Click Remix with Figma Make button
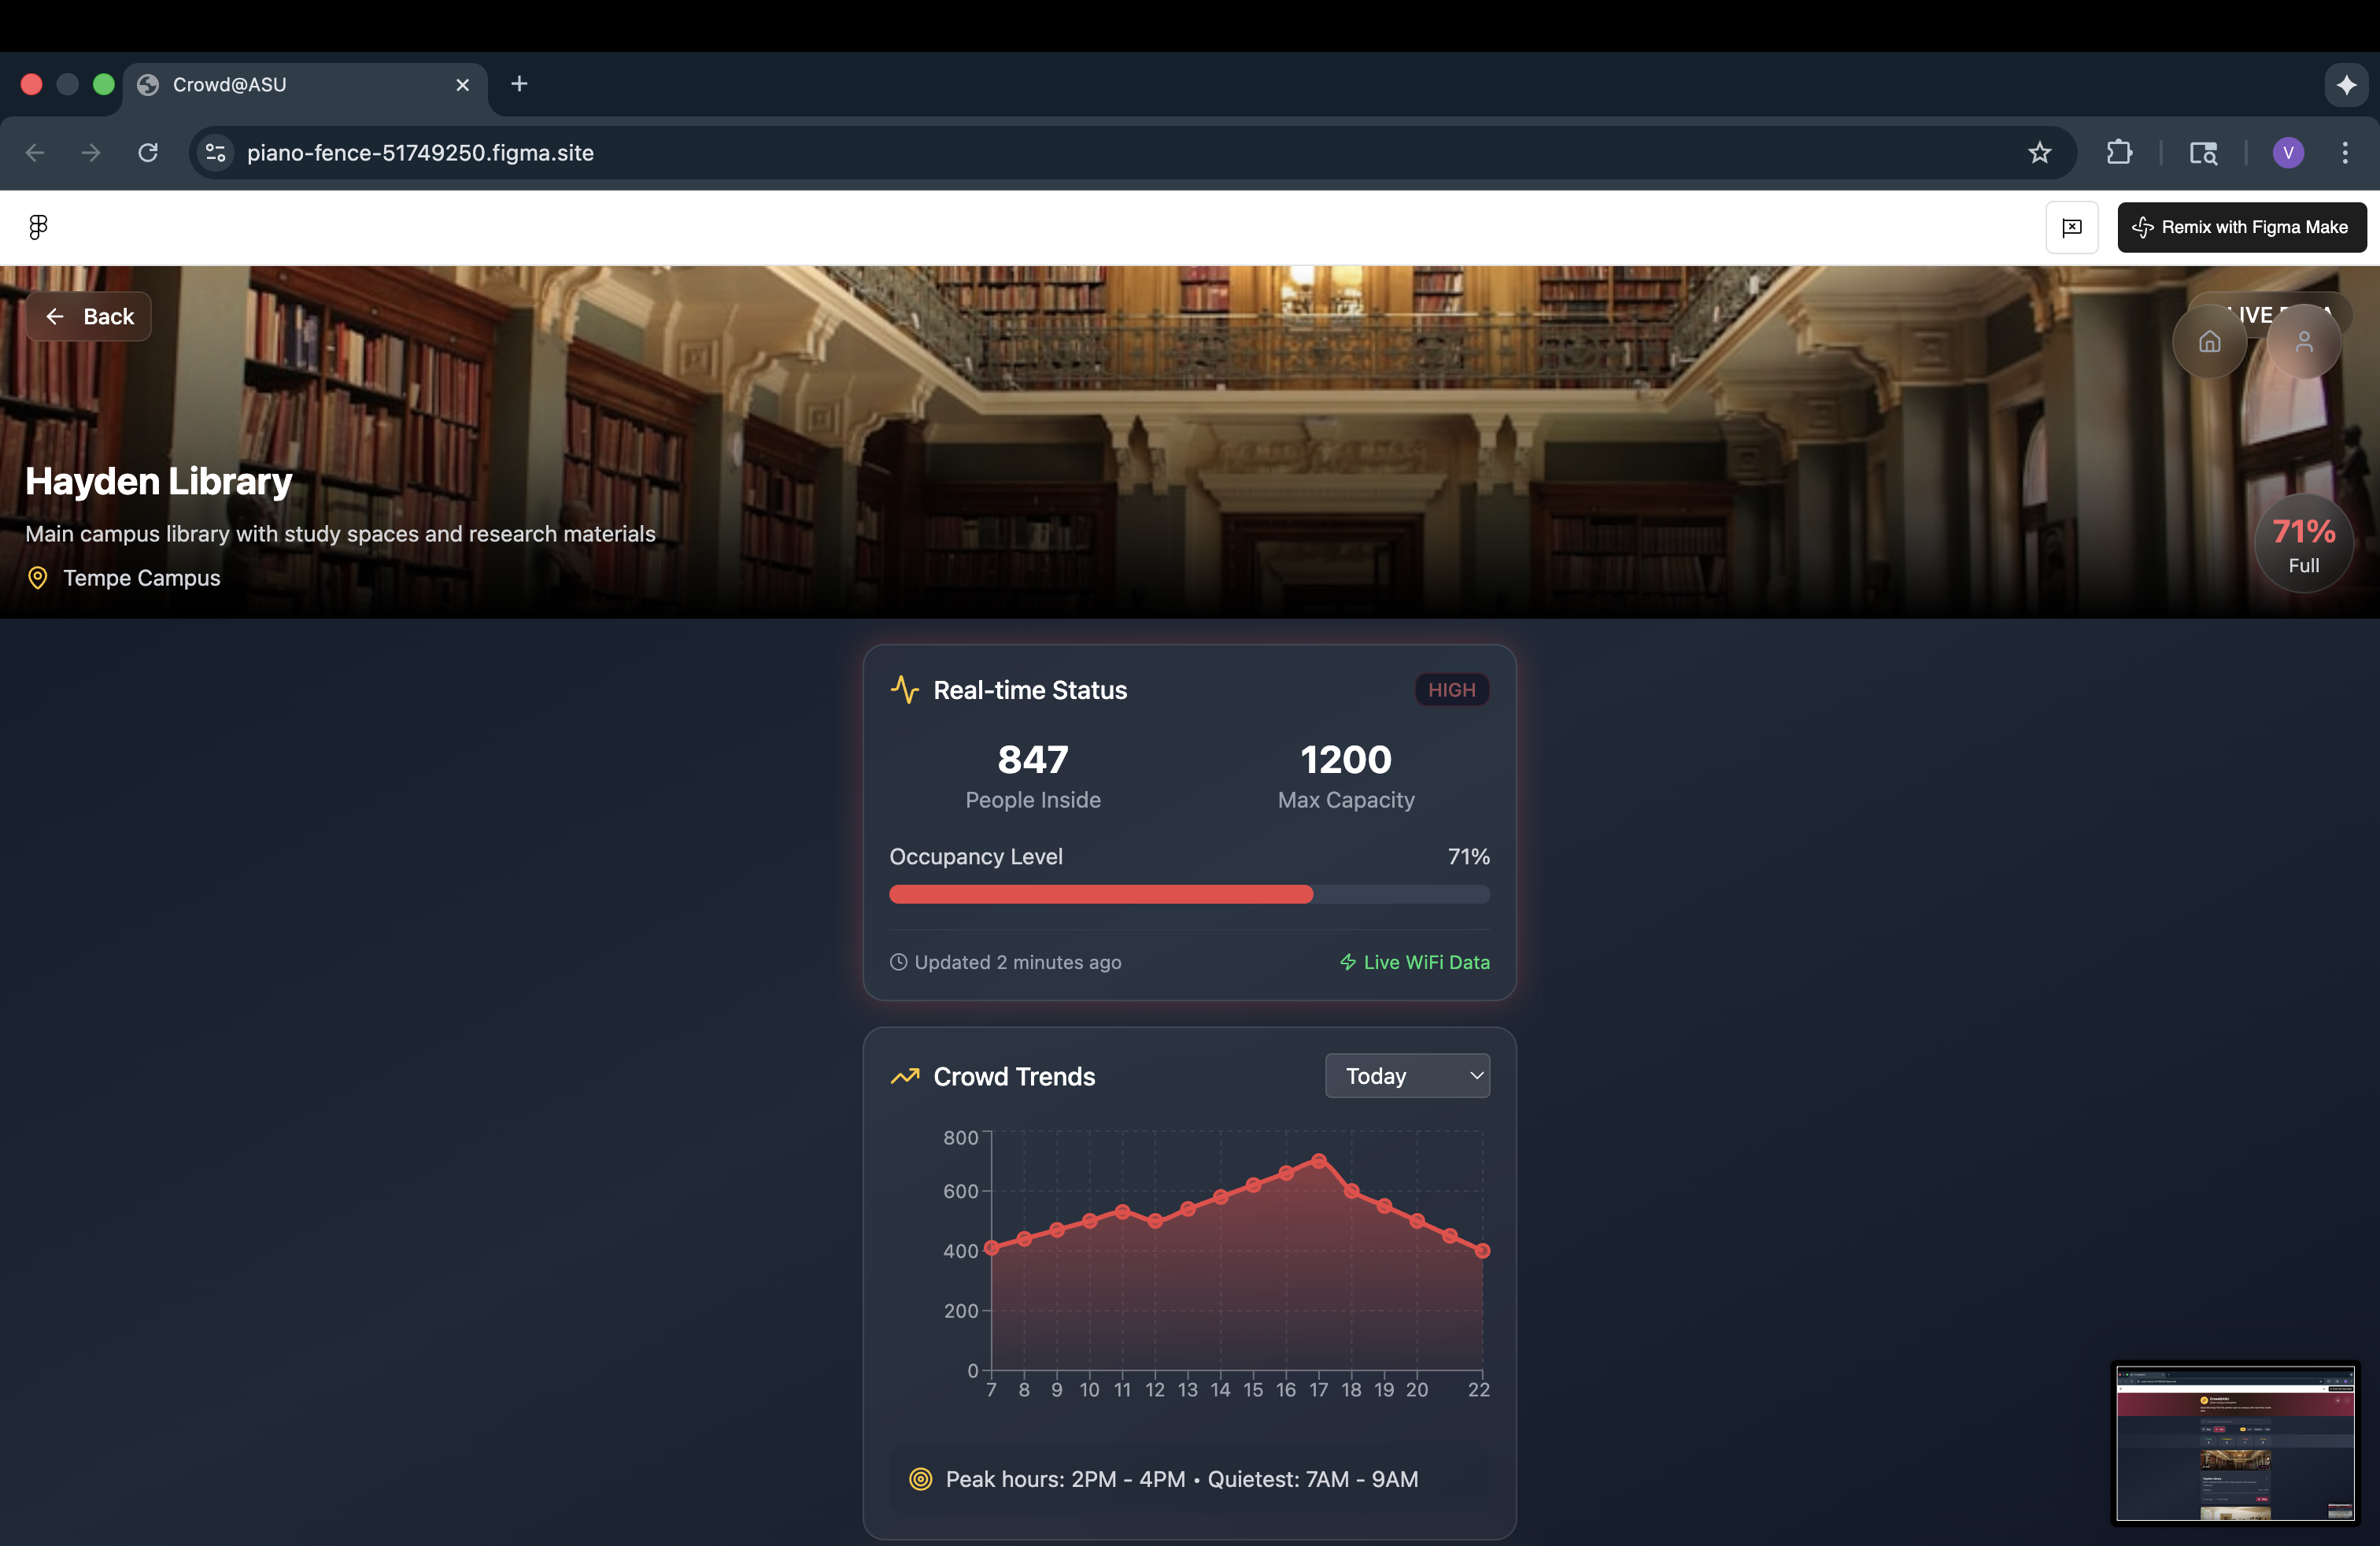Image resolution: width=2380 pixels, height=1546 pixels. coord(2241,227)
